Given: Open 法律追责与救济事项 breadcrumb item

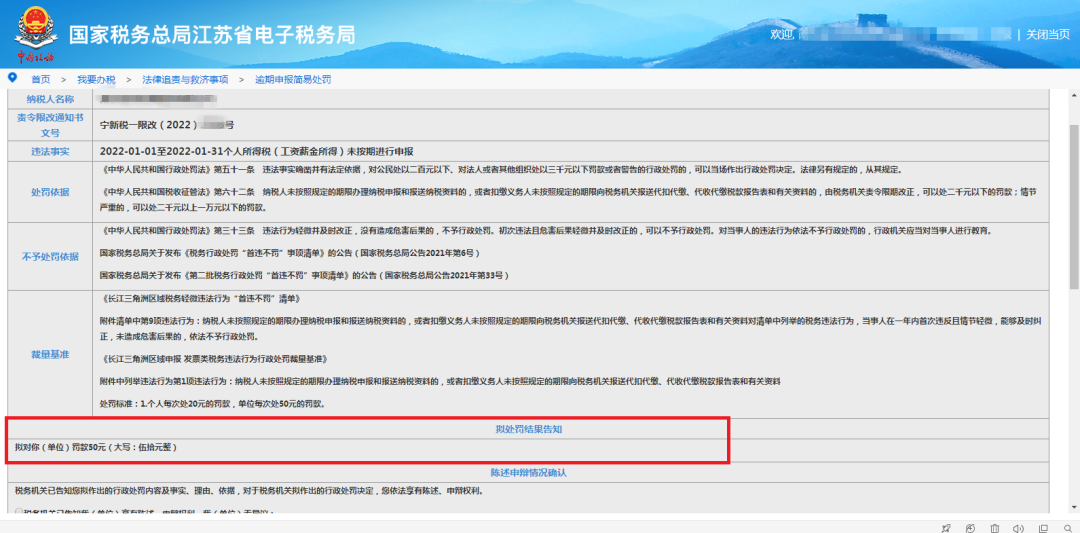Looking at the screenshot, I should click(185, 80).
